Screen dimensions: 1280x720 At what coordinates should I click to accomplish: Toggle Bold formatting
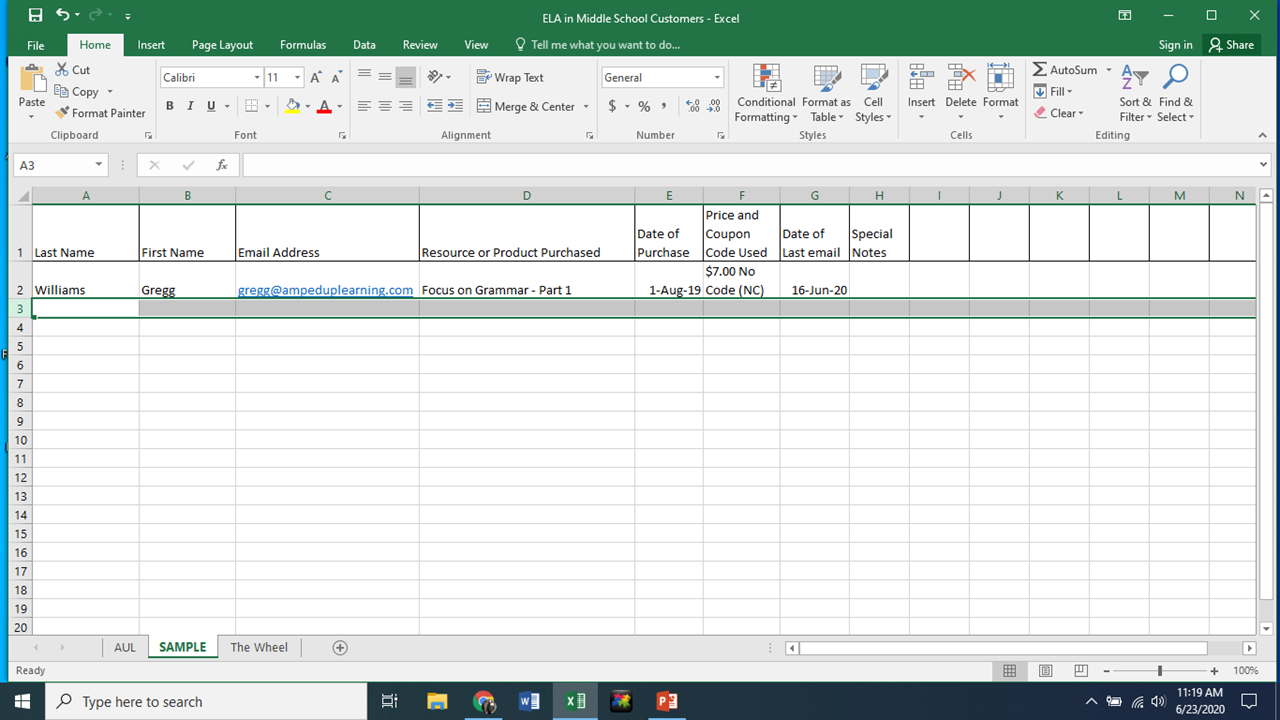click(170, 106)
